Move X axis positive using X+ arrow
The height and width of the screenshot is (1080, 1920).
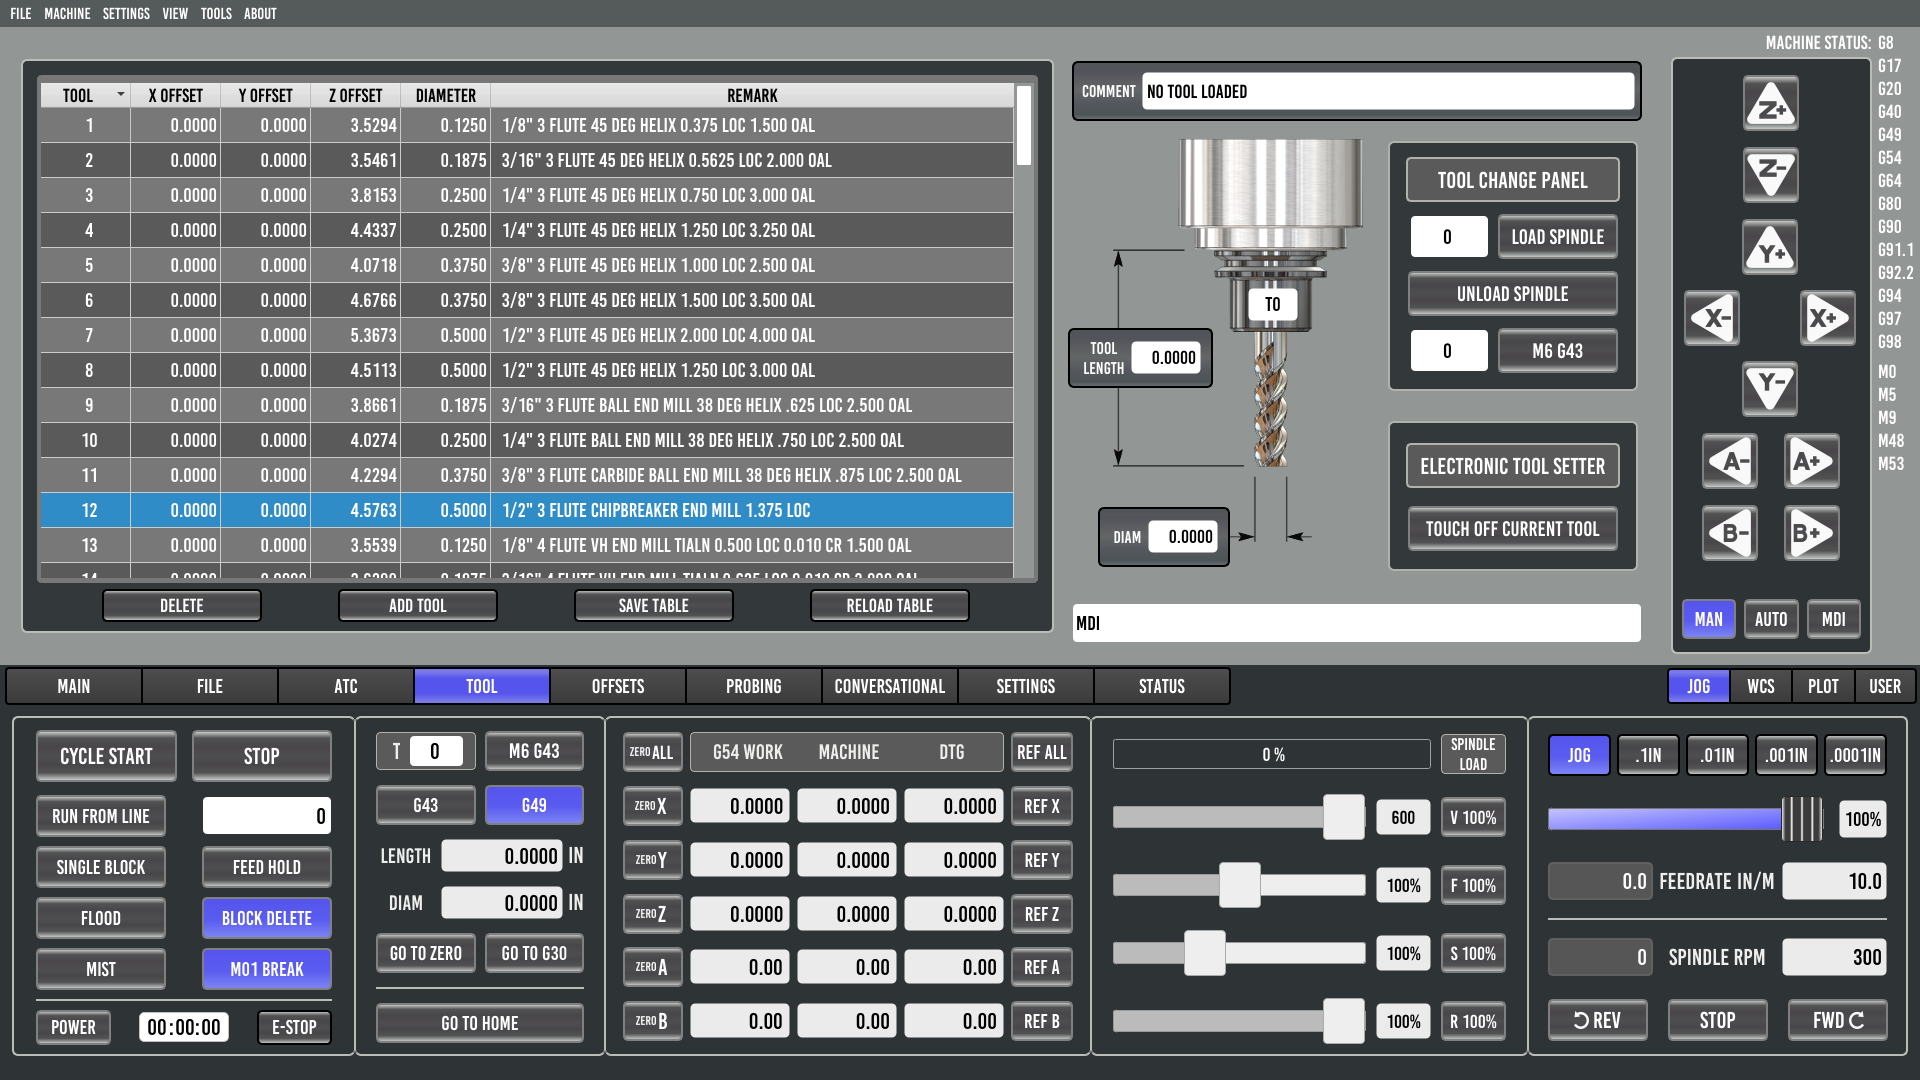1827,318
